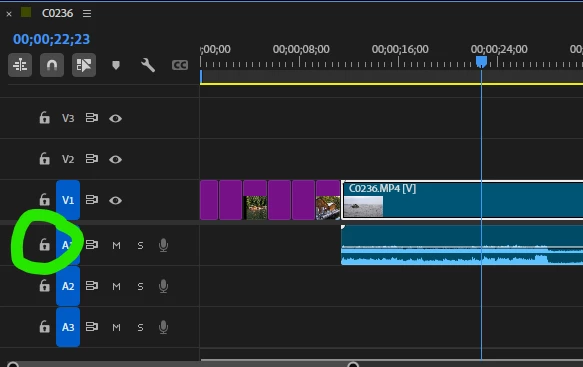
Task: Select the C0236.MP4 [V] video clip
Action: (x=462, y=200)
